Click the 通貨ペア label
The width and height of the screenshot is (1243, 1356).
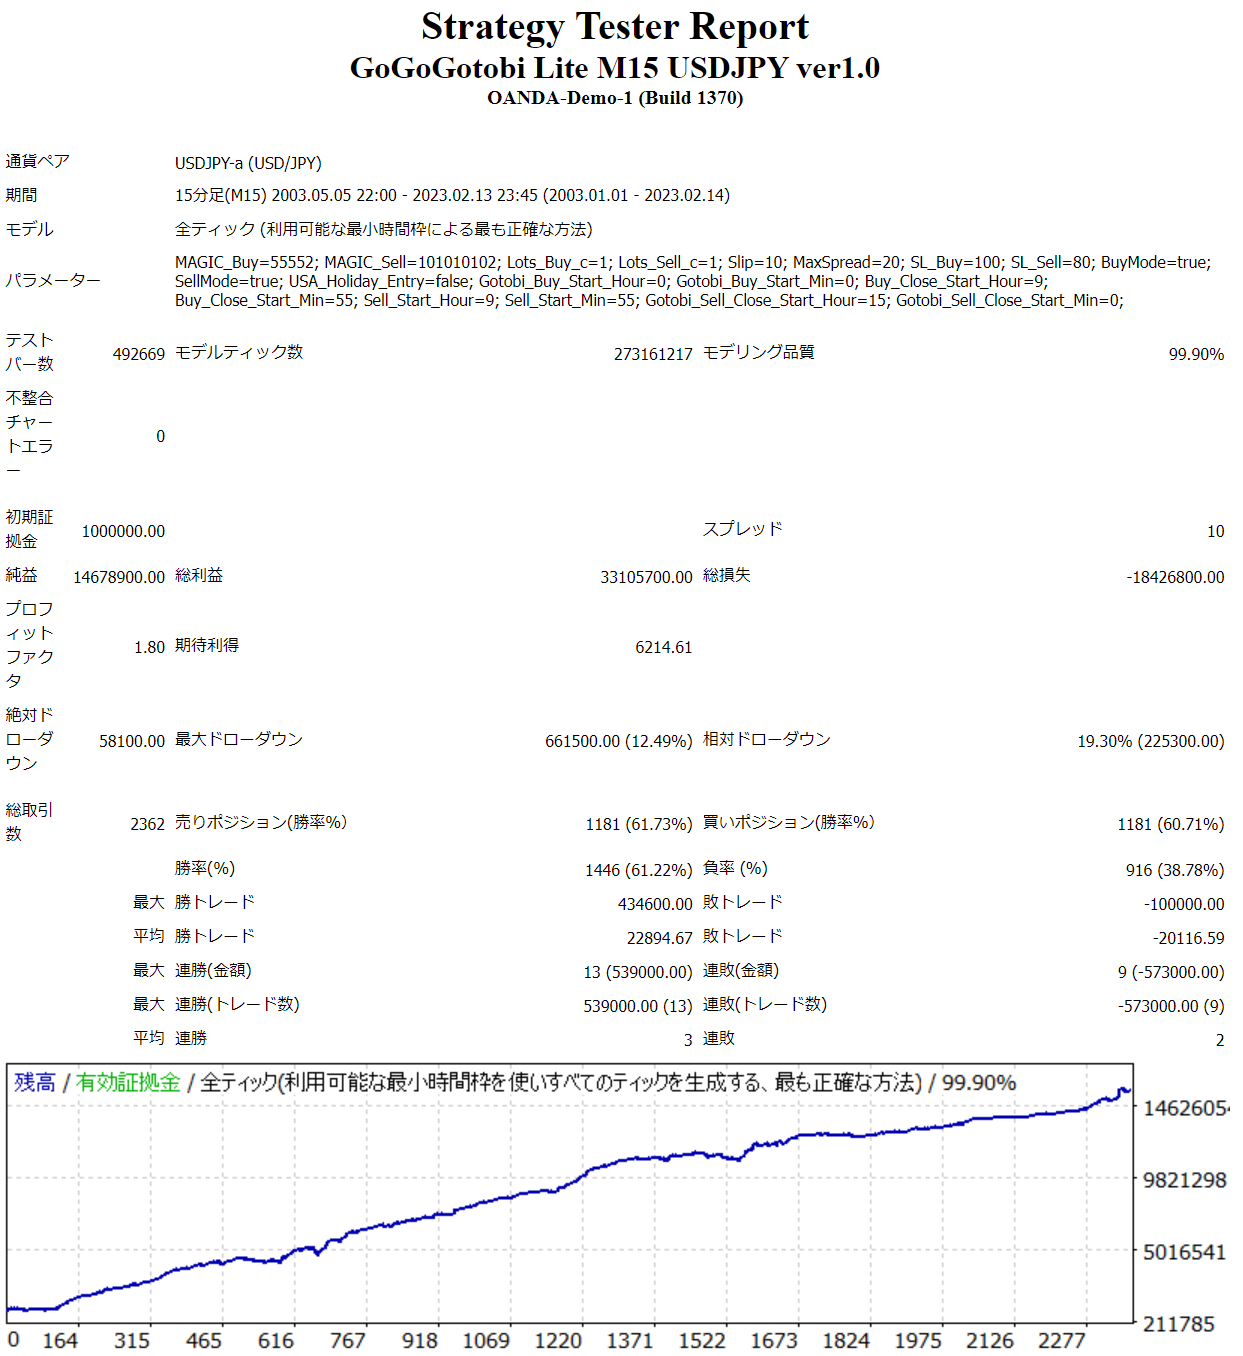click(38, 161)
